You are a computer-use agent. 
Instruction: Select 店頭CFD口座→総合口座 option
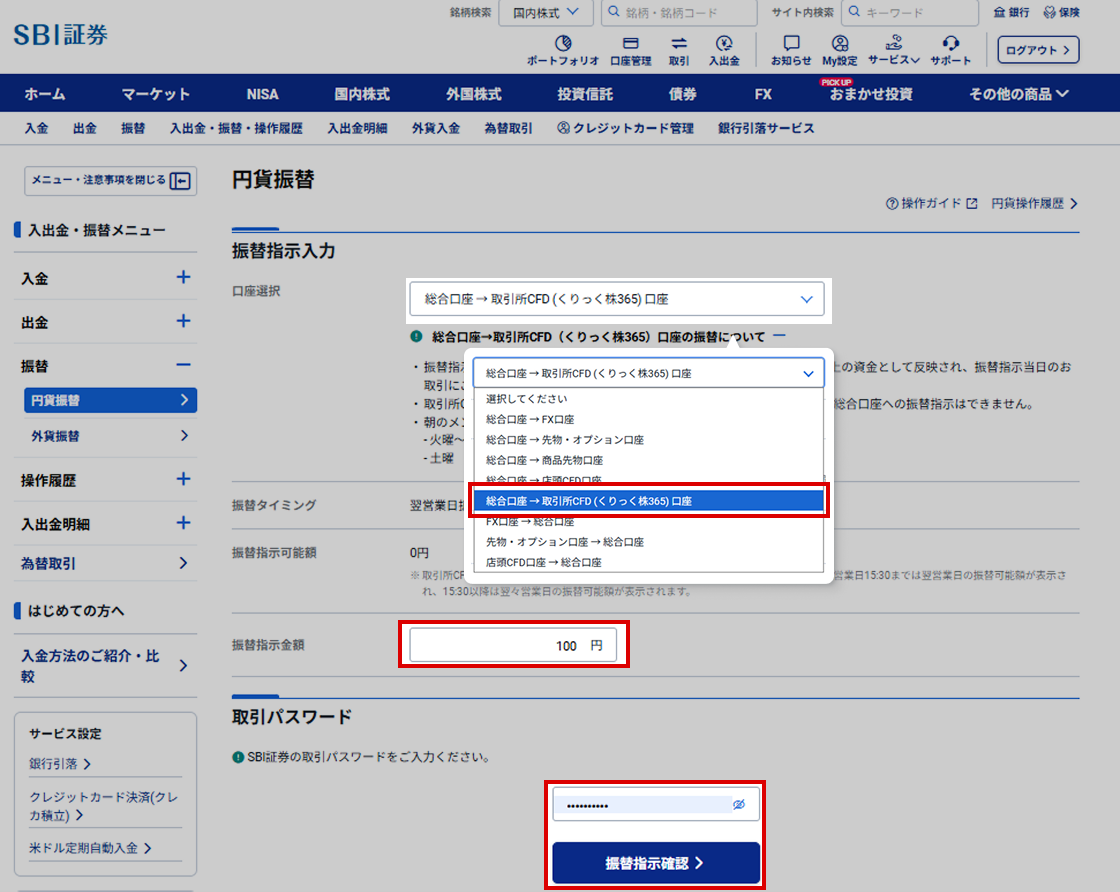click(x=649, y=562)
